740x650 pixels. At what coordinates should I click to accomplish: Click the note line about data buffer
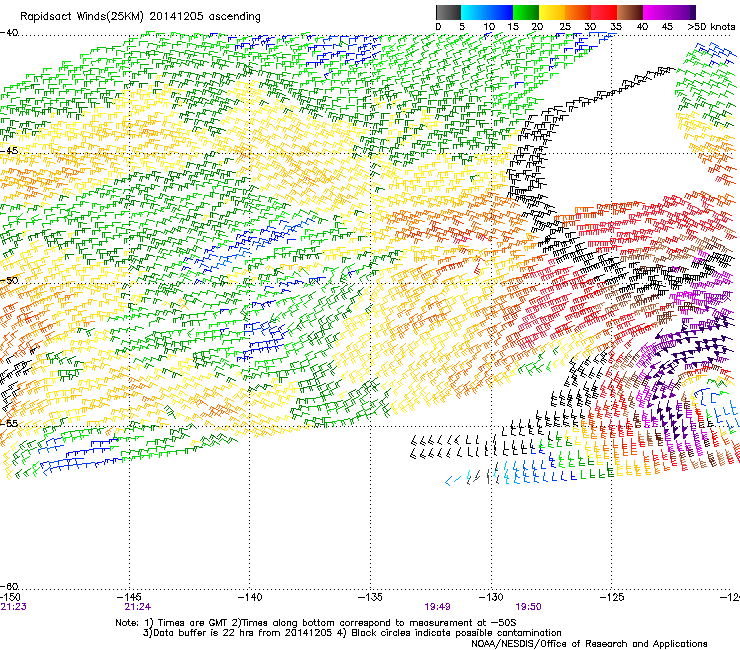pos(352,633)
